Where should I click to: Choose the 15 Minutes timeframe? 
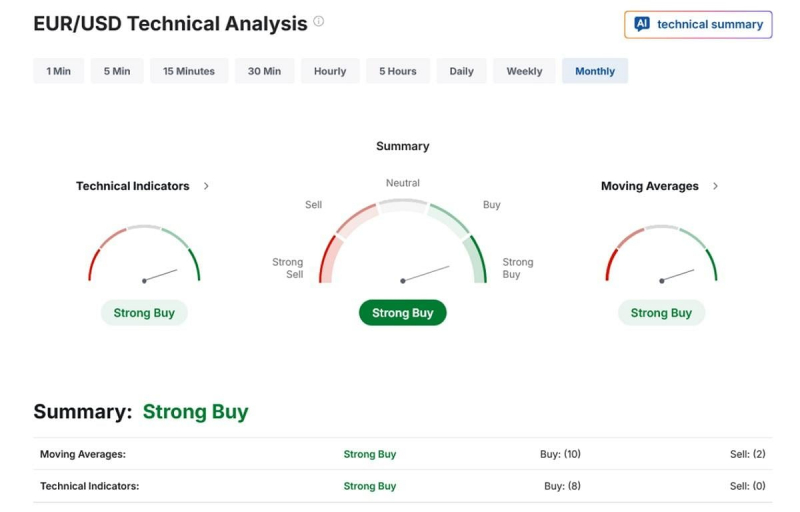tap(189, 71)
